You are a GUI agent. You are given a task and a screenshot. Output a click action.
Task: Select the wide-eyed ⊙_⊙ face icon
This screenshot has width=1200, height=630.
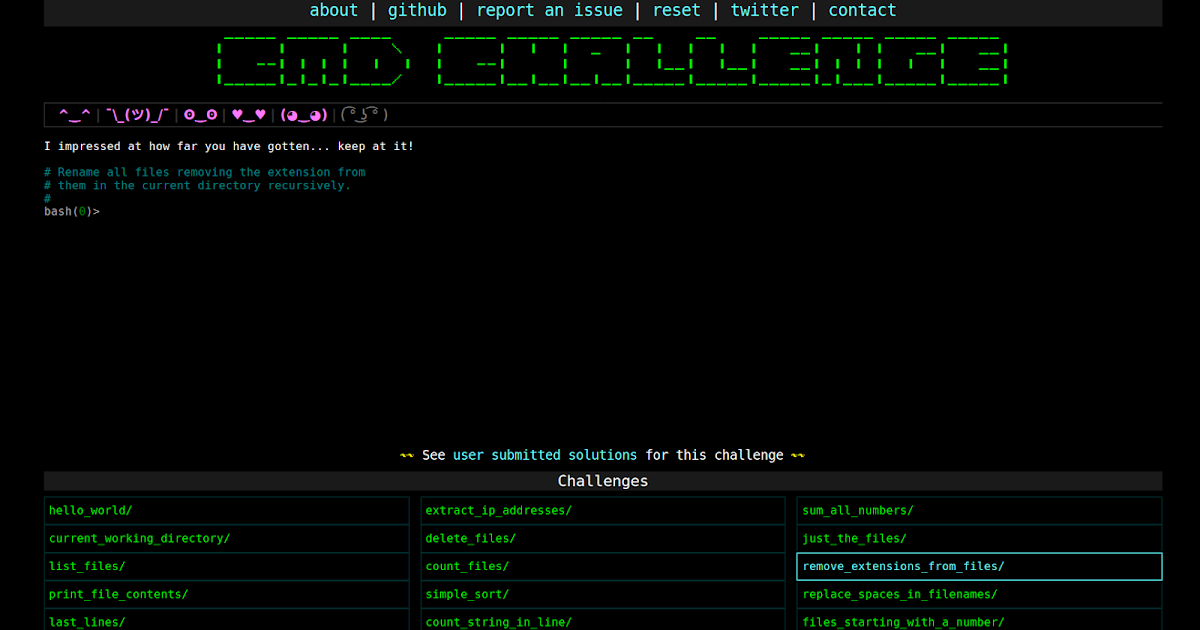point(198,114)
